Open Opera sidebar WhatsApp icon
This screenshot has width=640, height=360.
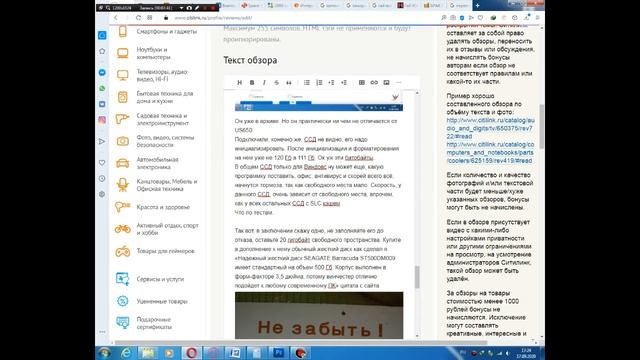click(x=102, y=88)
